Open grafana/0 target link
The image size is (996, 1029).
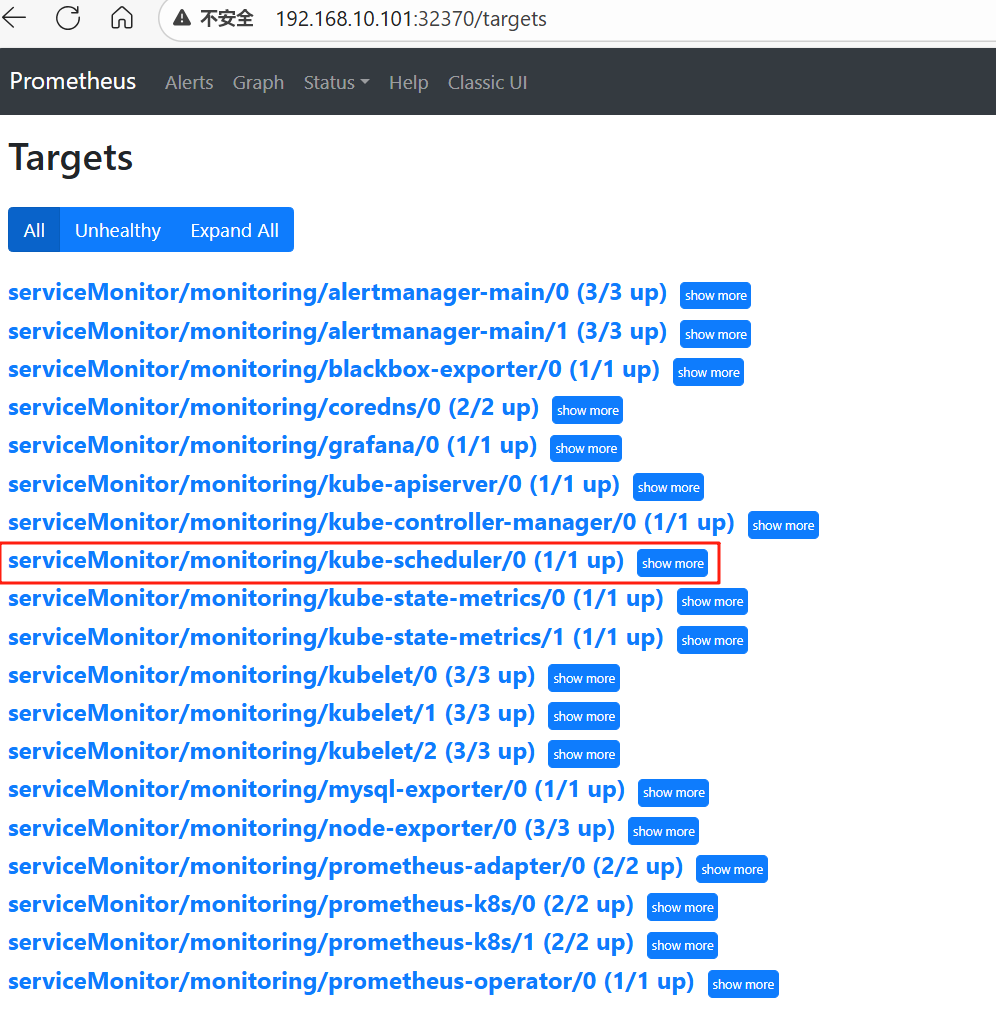[272, 446]
